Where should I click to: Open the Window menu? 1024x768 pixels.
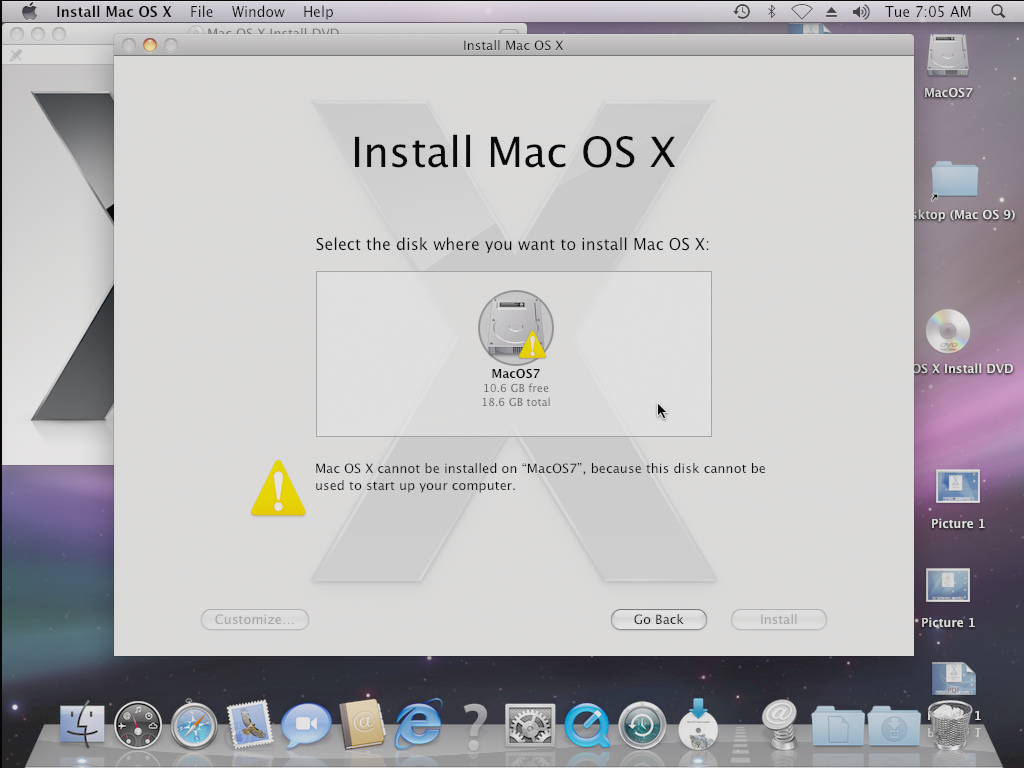[258, 11]
